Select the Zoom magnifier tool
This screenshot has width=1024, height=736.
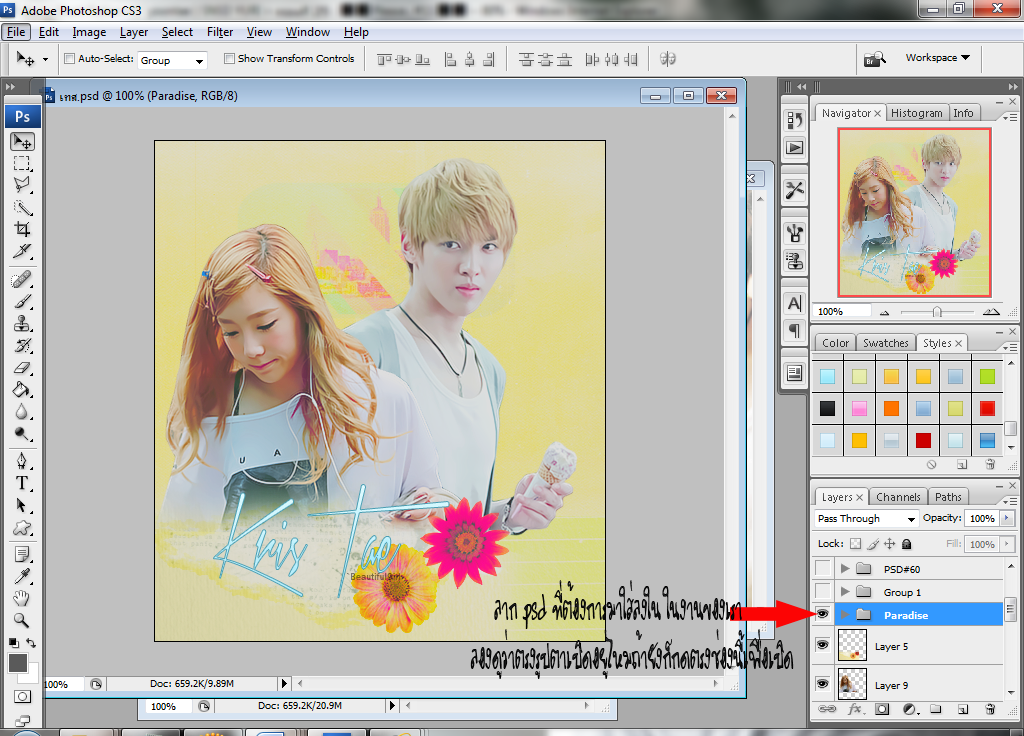click(x=22, y=620)
